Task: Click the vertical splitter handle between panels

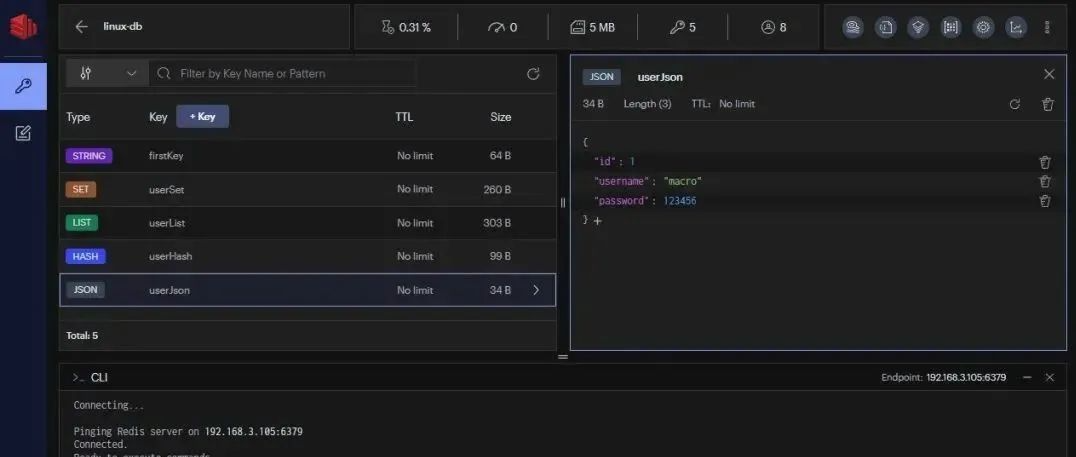Action: click(563, 202)
